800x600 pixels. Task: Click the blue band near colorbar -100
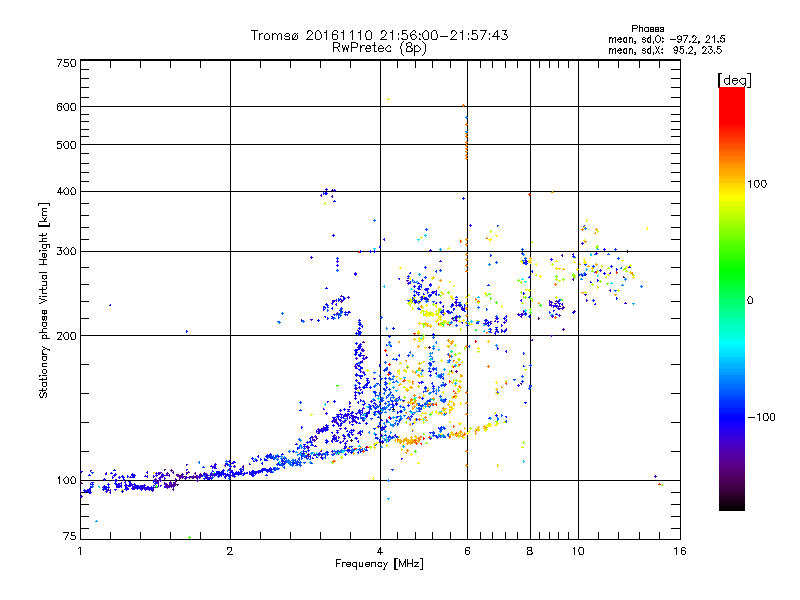[732, 417]
